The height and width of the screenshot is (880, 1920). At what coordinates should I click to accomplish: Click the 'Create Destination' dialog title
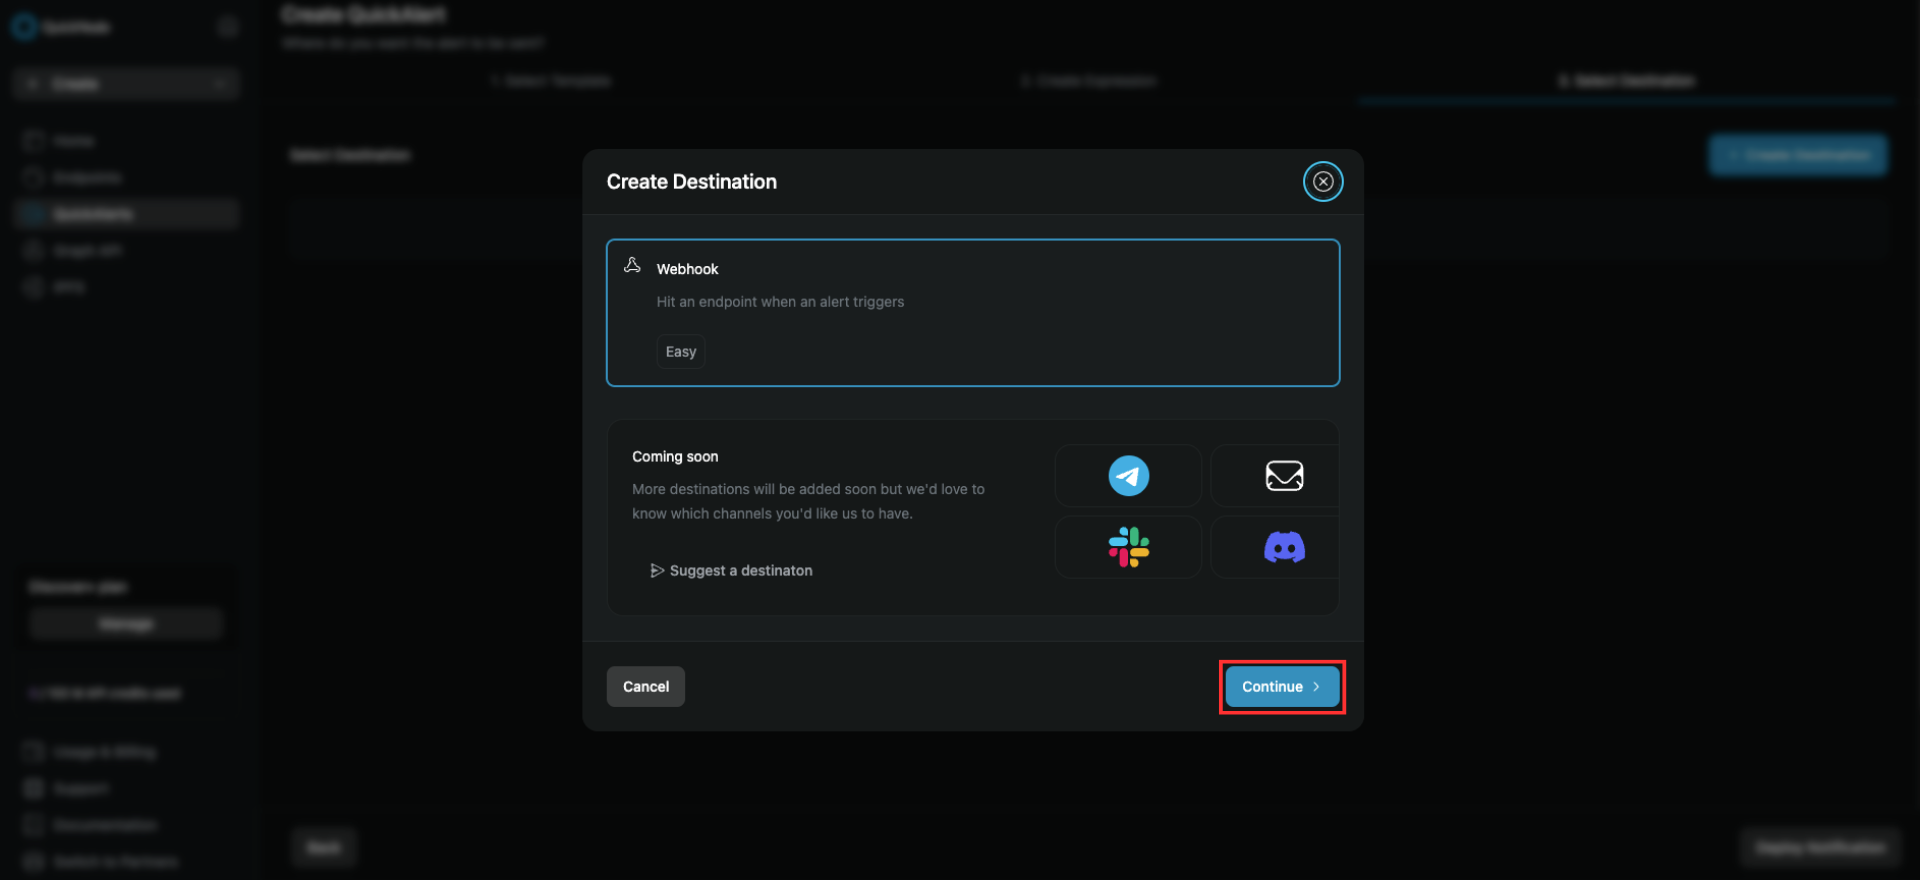tap(691, 182)
